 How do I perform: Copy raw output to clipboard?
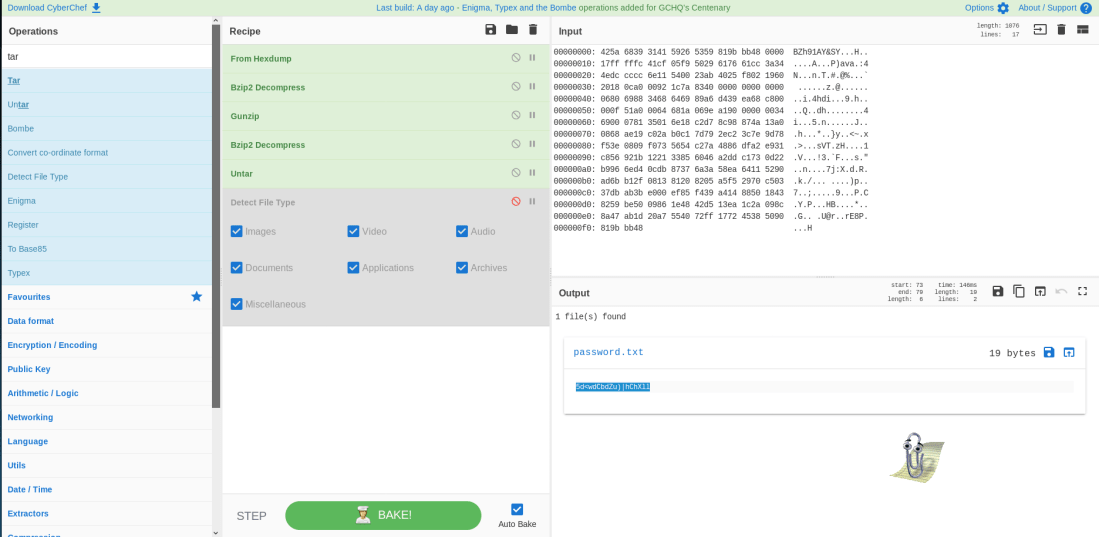(x=1019, y=291)
